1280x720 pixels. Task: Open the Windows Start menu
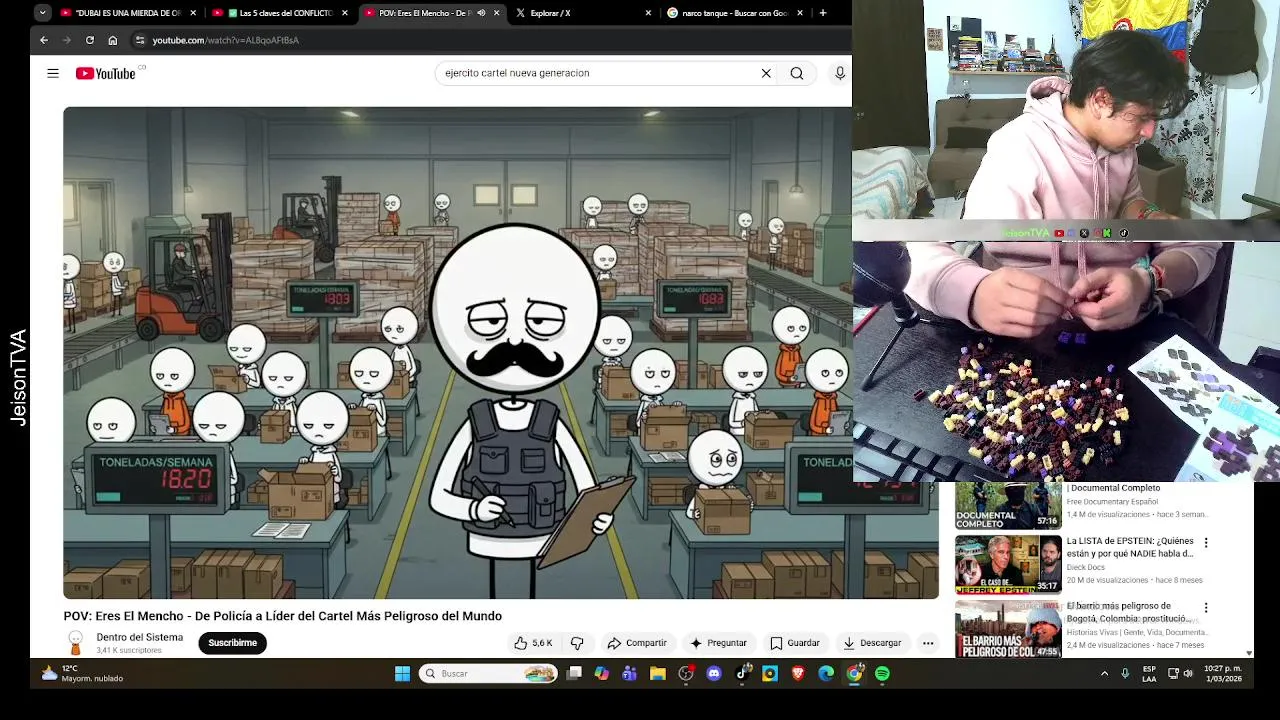pyautogui.click(x=402, y=674)
